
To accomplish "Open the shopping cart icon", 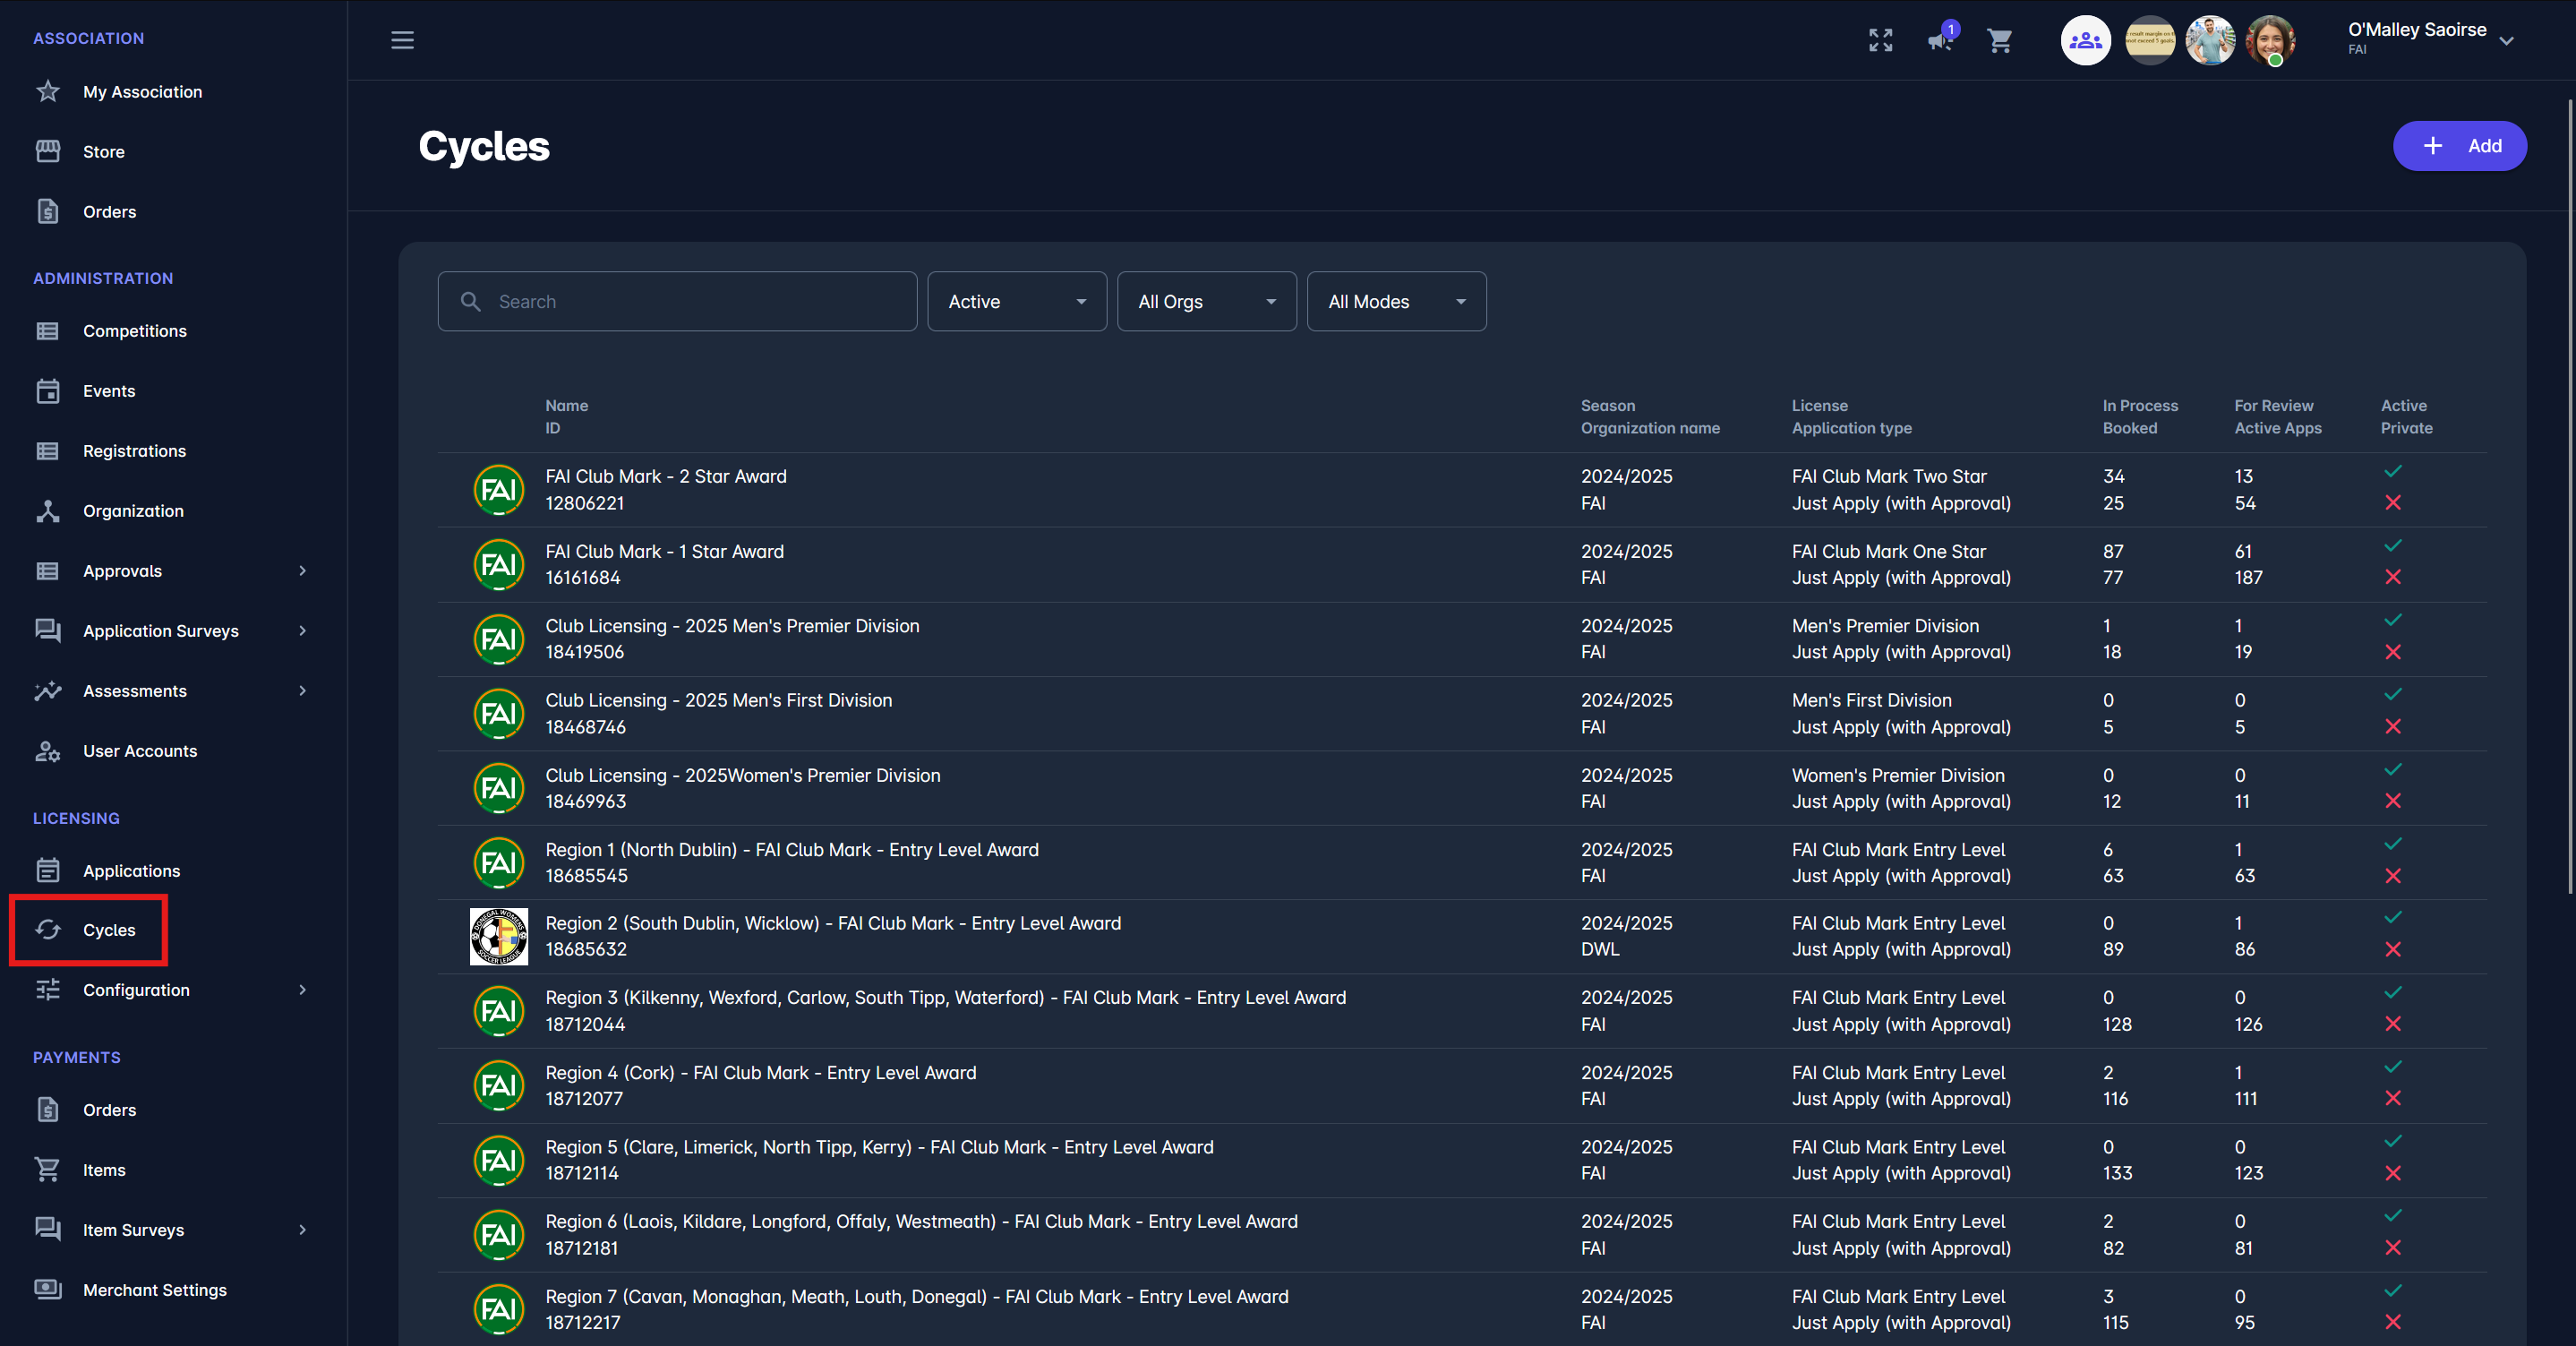I will 1999,41.
